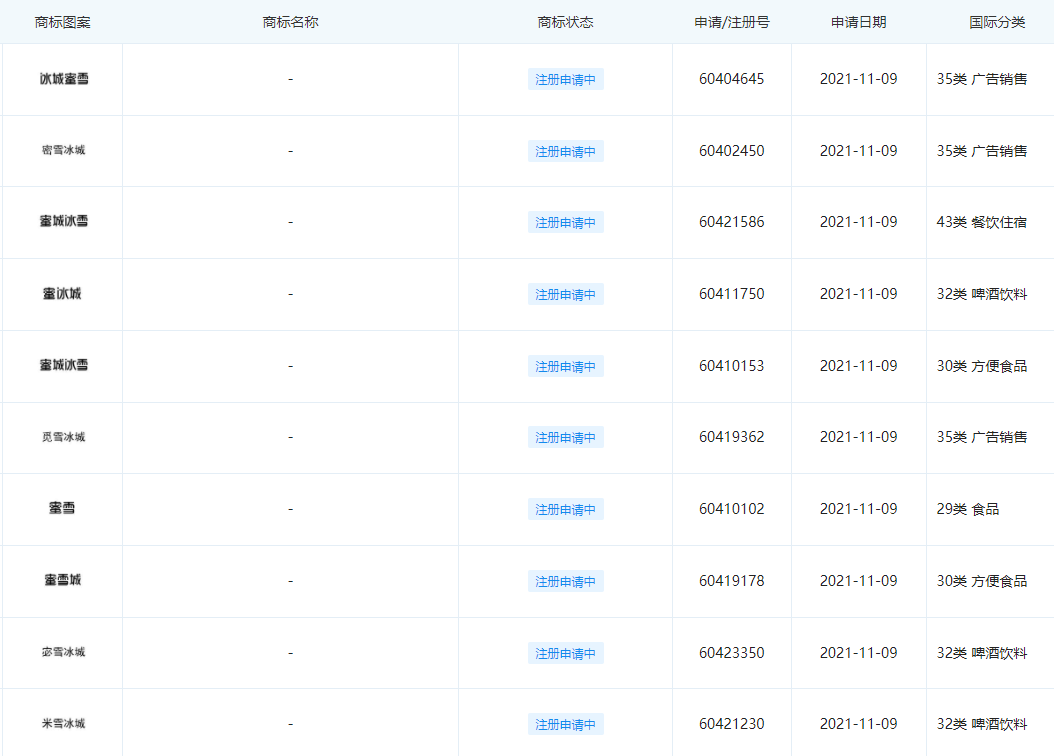The height and width of the screenshot is (756, 1054).
Task: Click the 商标名称 dash cell in row 60411750
Action: (290, 294)
